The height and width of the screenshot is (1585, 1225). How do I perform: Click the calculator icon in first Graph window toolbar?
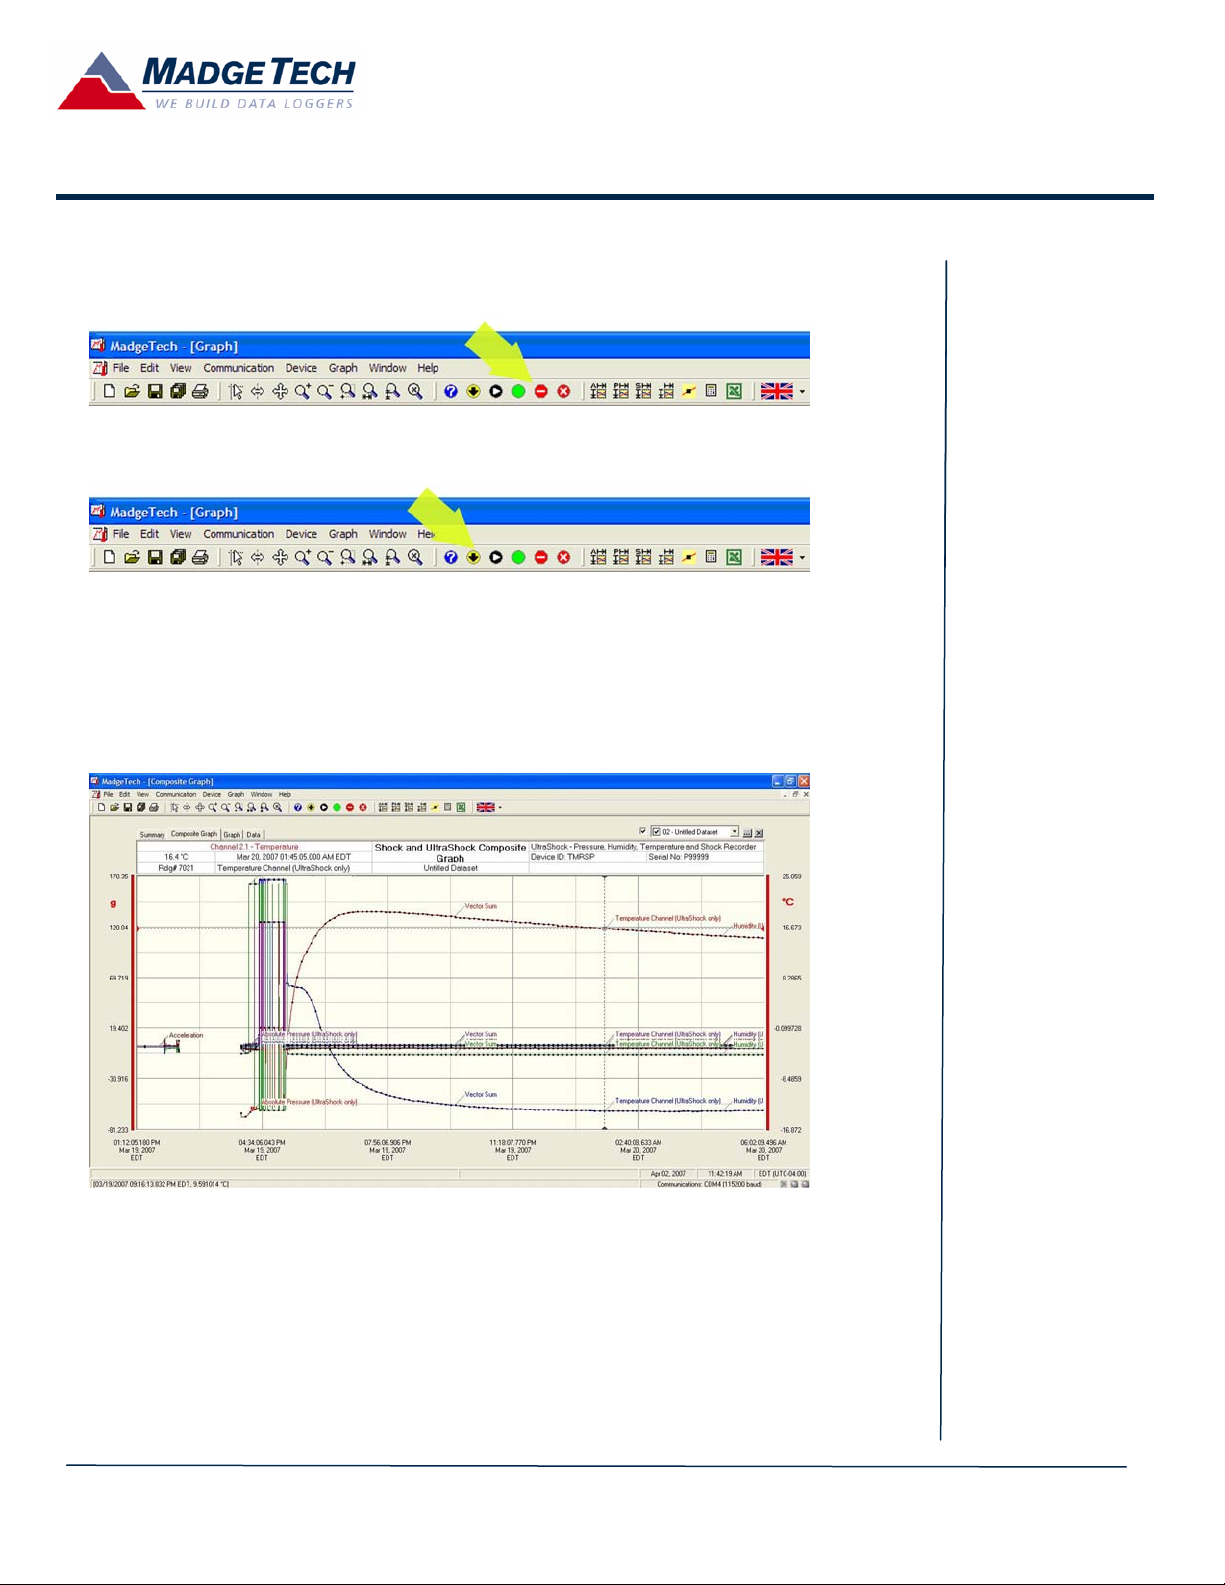coord(711,391)
